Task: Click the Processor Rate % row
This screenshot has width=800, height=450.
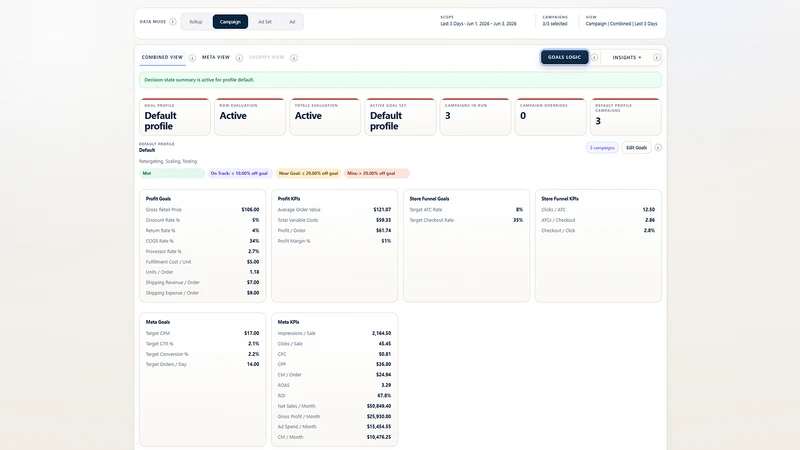Action: click(202, 252)
